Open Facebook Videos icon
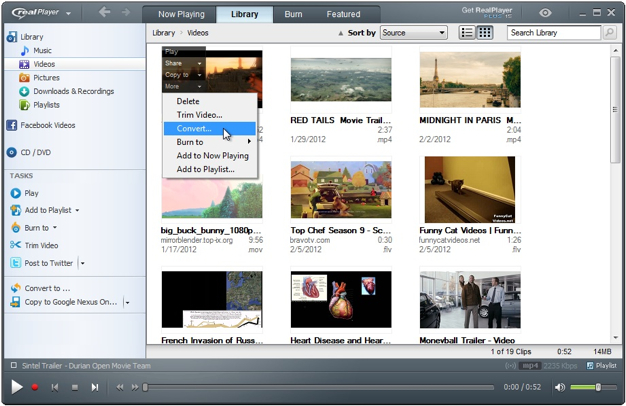Screen dimensions: 626x406 pos(12,125)
